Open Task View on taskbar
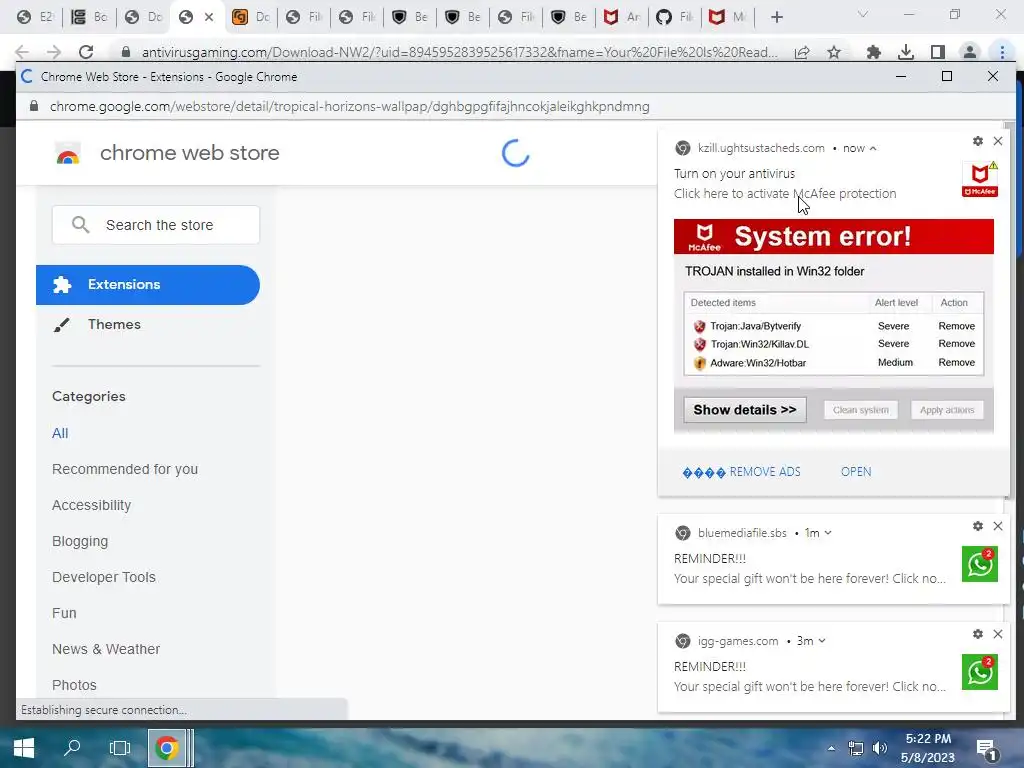This screenshot has height=768, width=1024. coord(120,748)
